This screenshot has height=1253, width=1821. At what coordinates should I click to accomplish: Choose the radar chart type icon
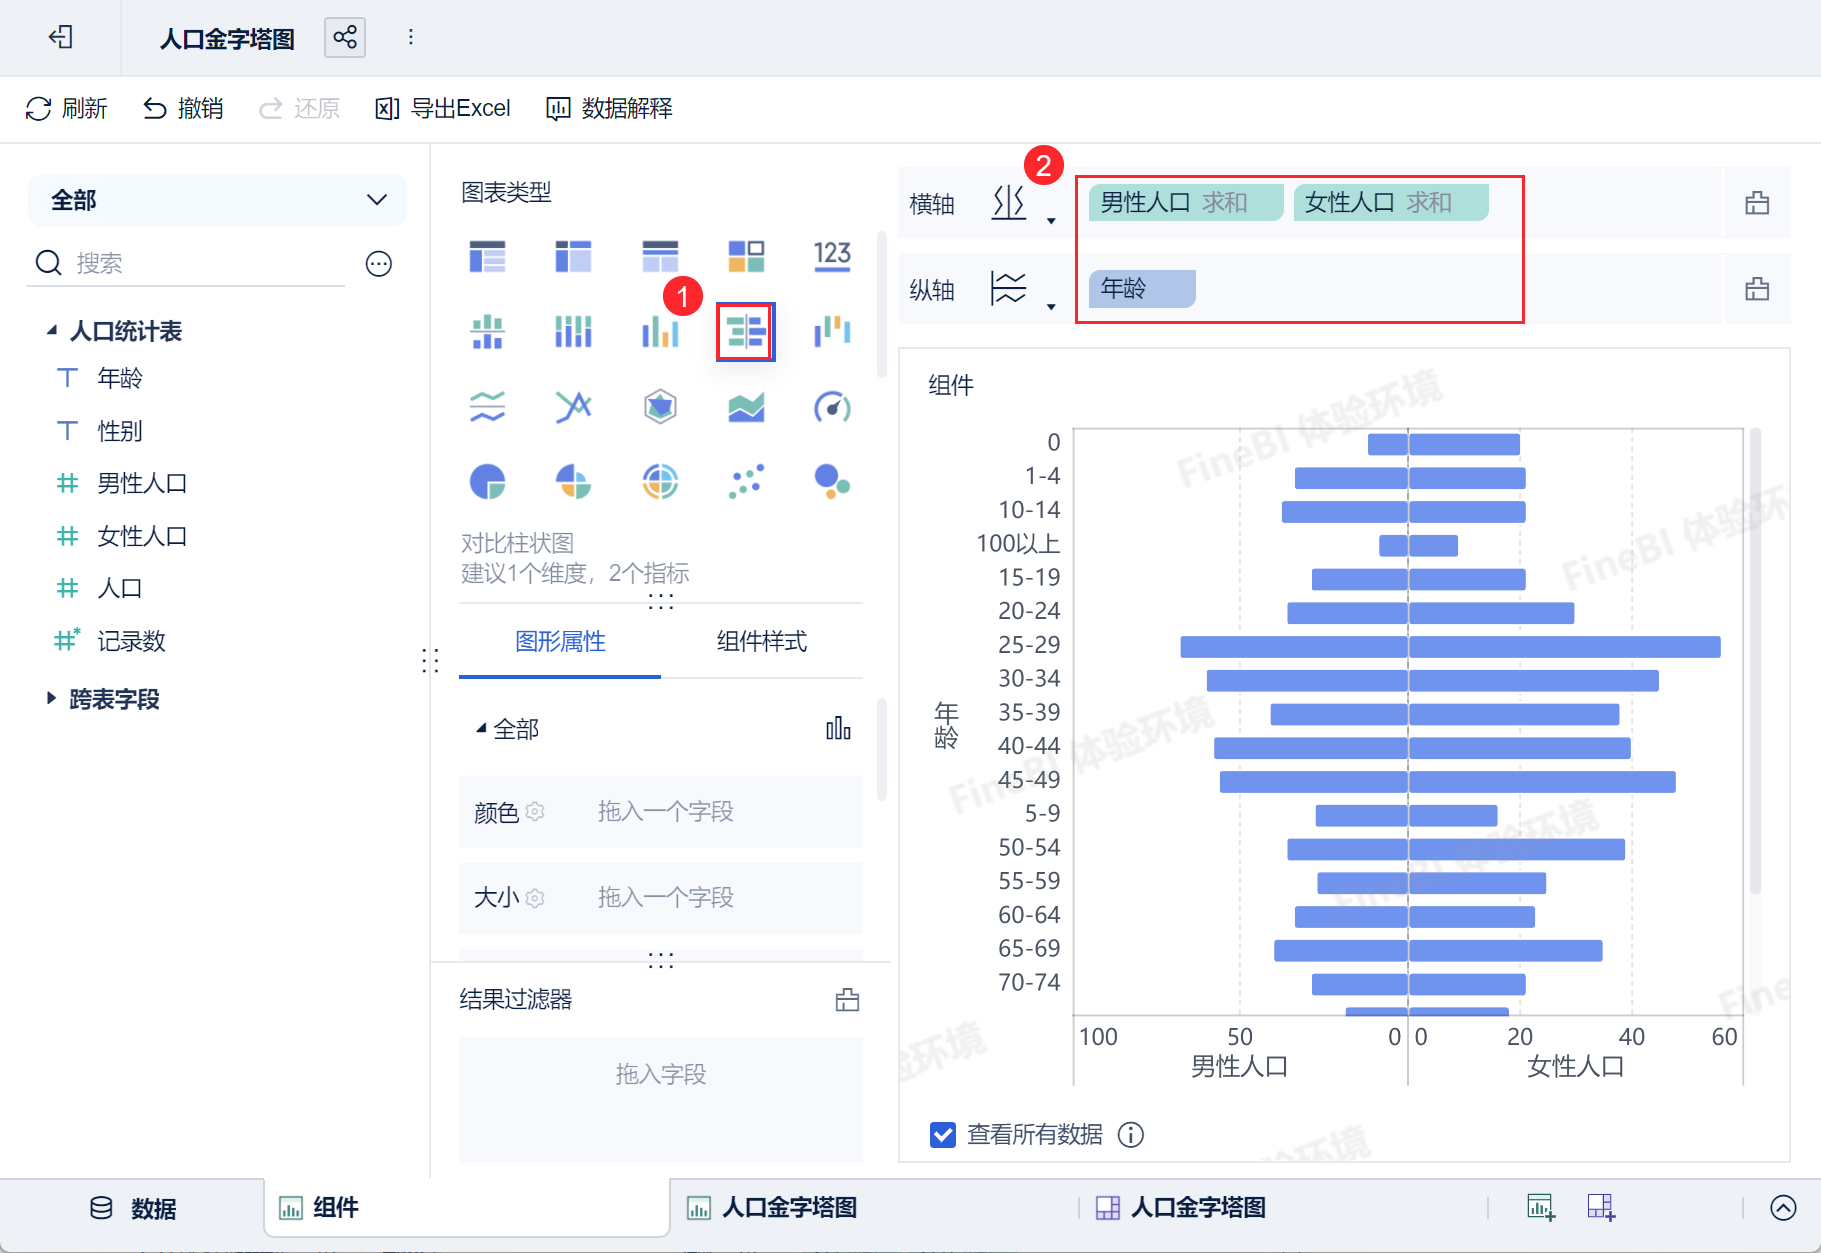pos(660,407)
